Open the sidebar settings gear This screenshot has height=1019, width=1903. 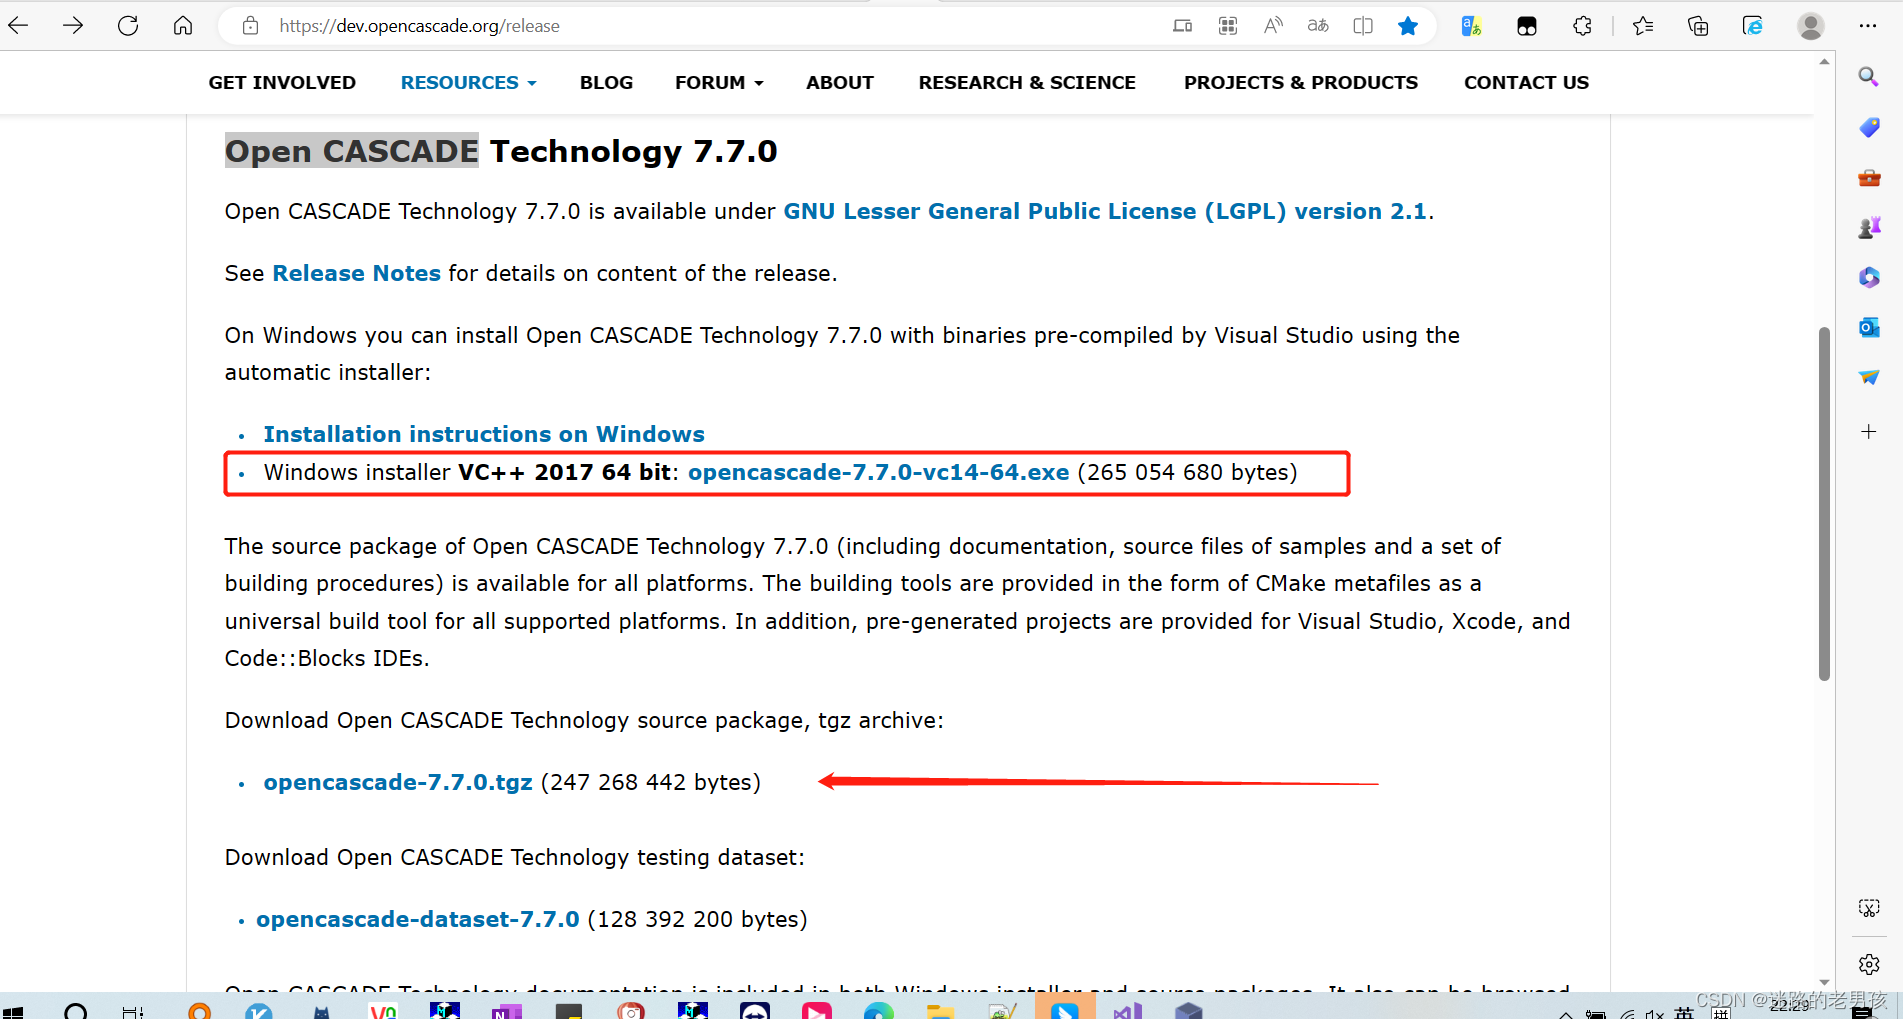1869,964
